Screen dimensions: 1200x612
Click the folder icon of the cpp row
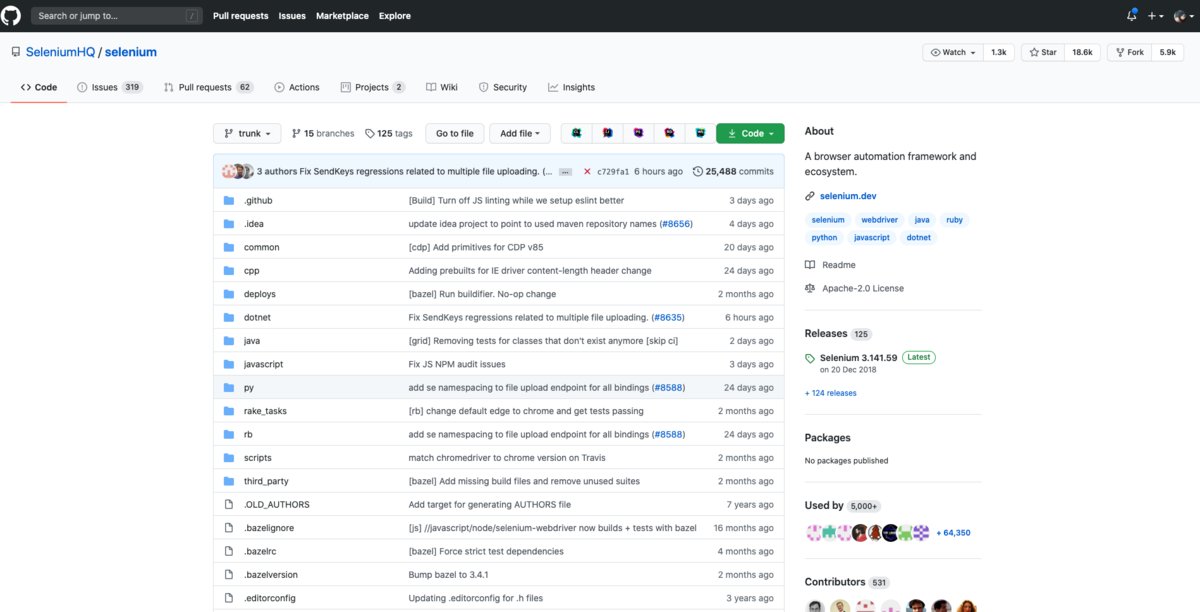click(229, 270)
